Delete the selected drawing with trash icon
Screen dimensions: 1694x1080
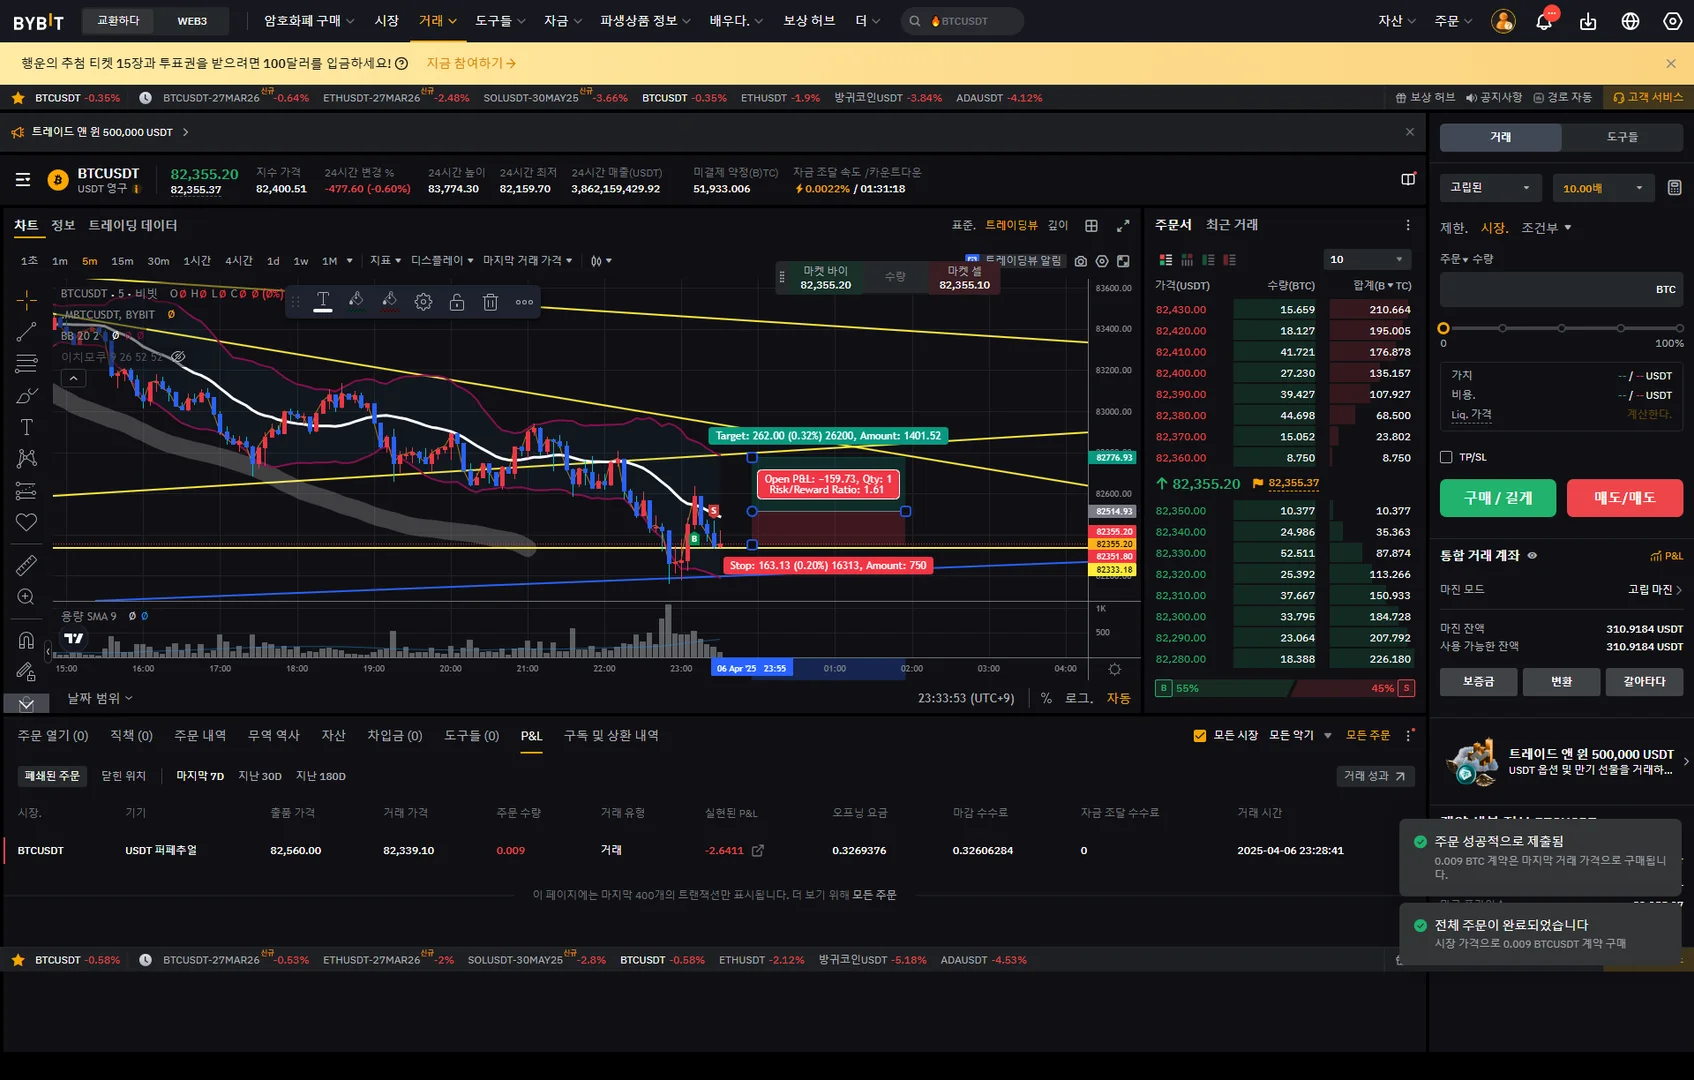(490, 302)
